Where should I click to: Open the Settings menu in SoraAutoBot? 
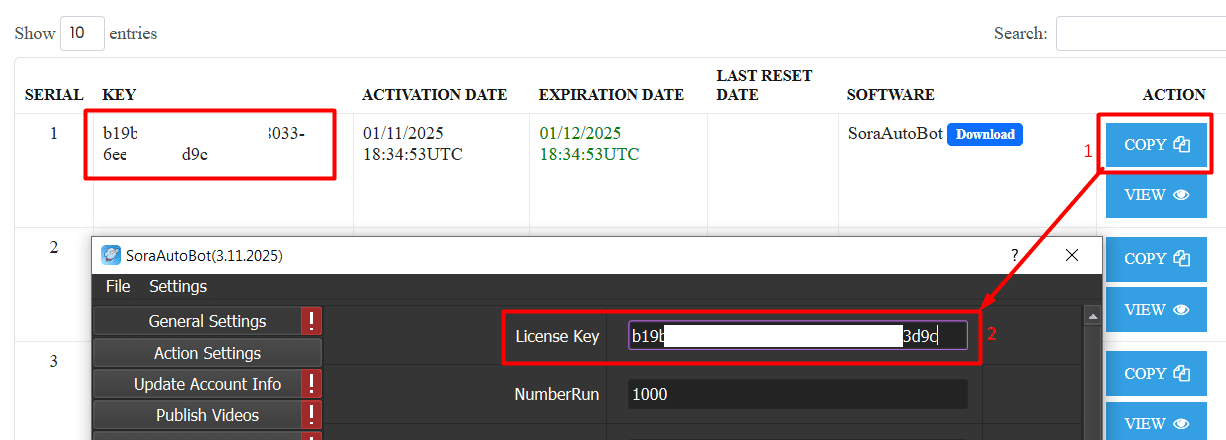pos(178,286)
